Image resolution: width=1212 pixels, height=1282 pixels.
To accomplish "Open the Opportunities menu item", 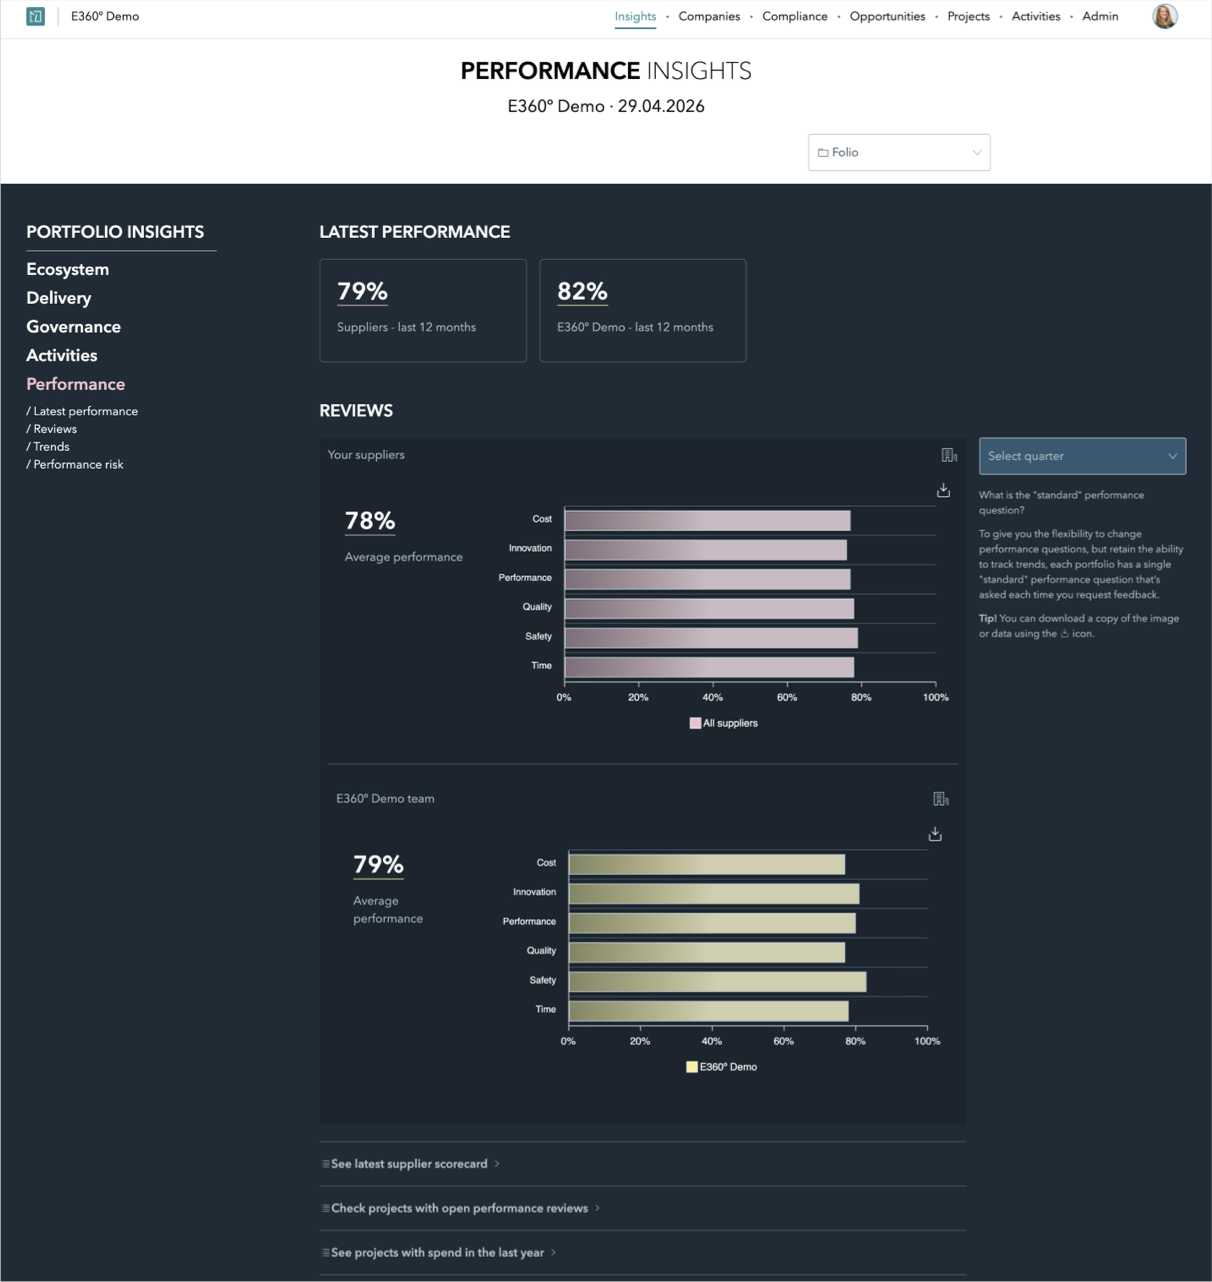I will coord(887,16).
